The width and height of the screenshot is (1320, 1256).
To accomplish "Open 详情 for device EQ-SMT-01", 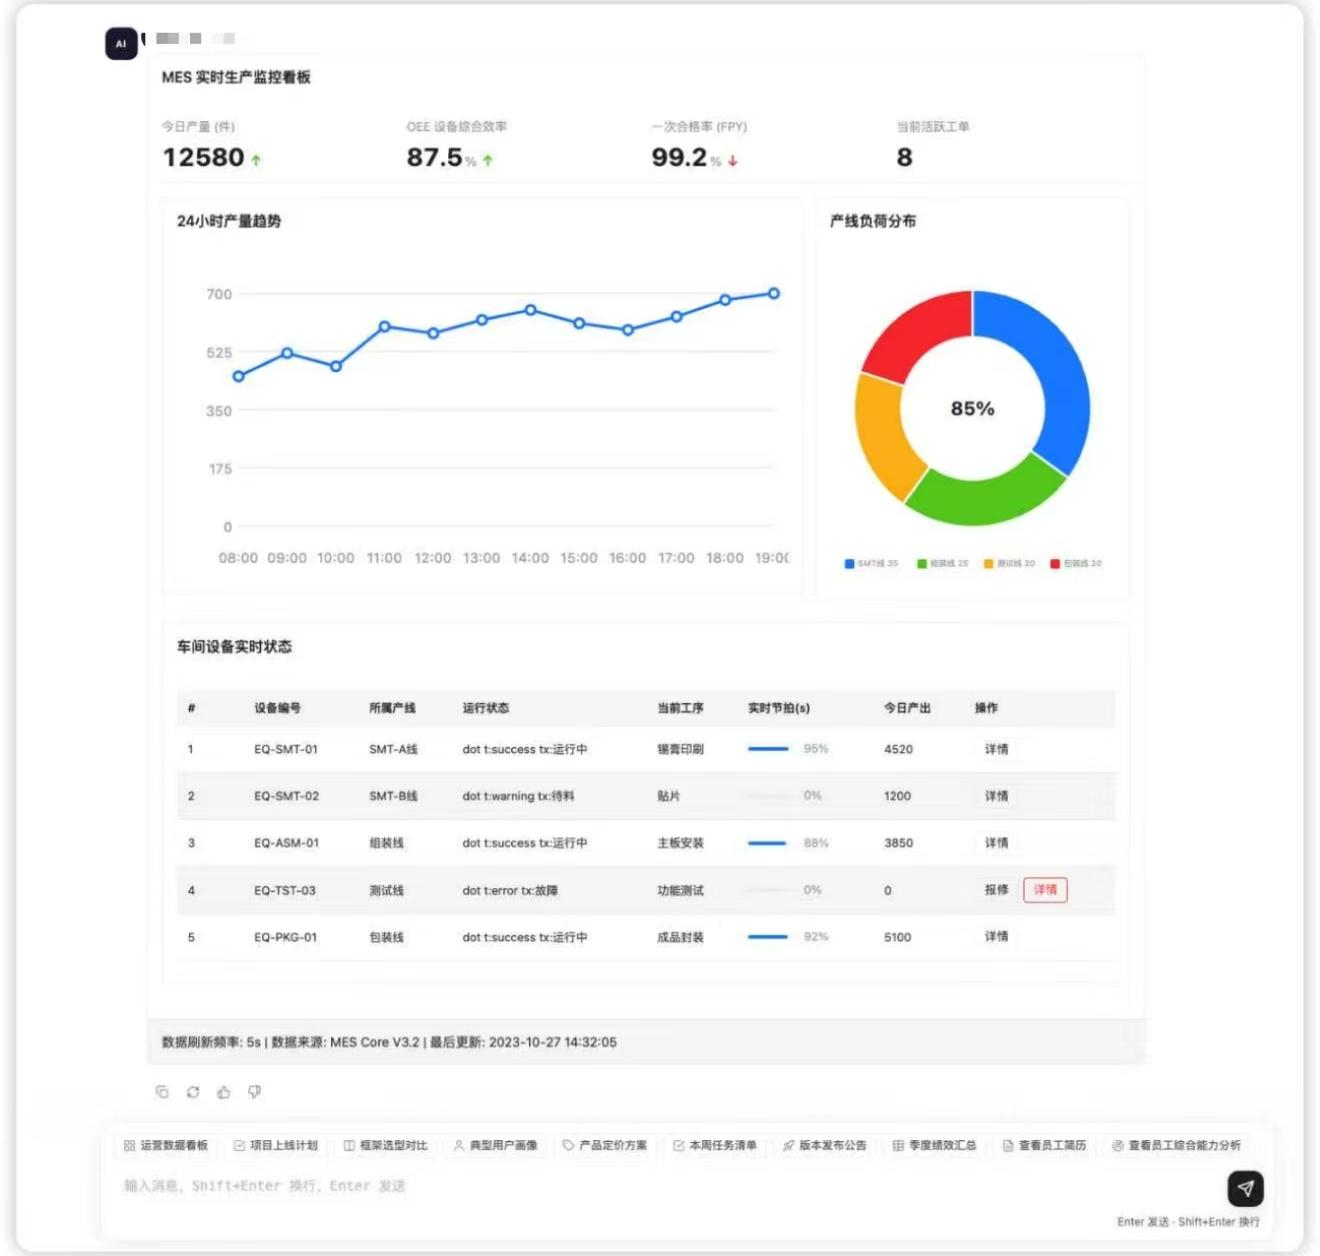I will [996, 749].
